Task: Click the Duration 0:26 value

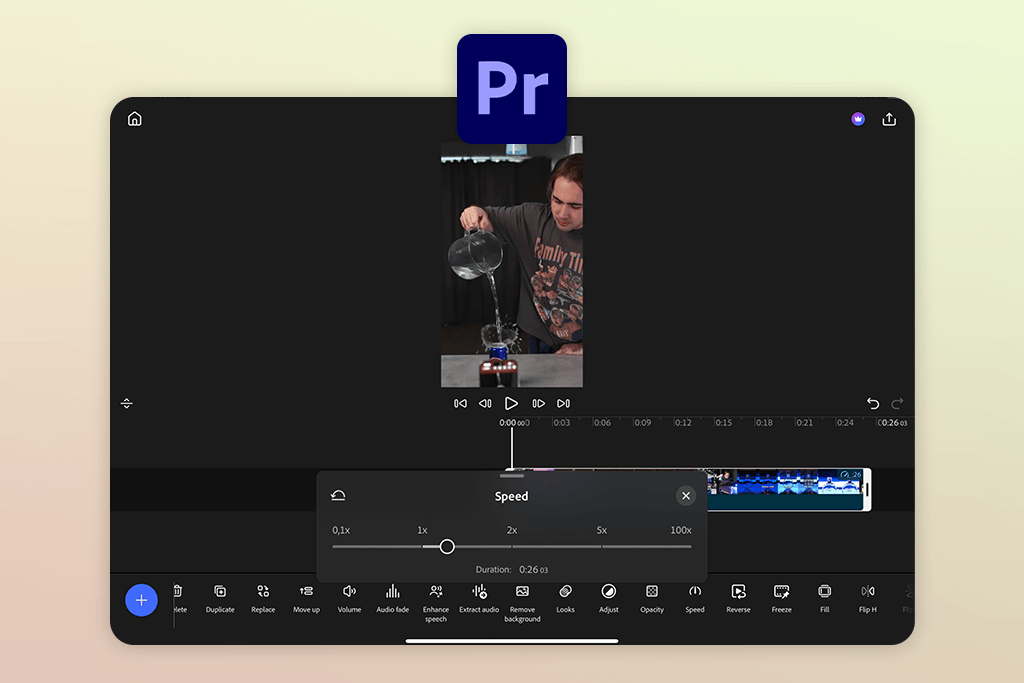Action: click(534, 569)
